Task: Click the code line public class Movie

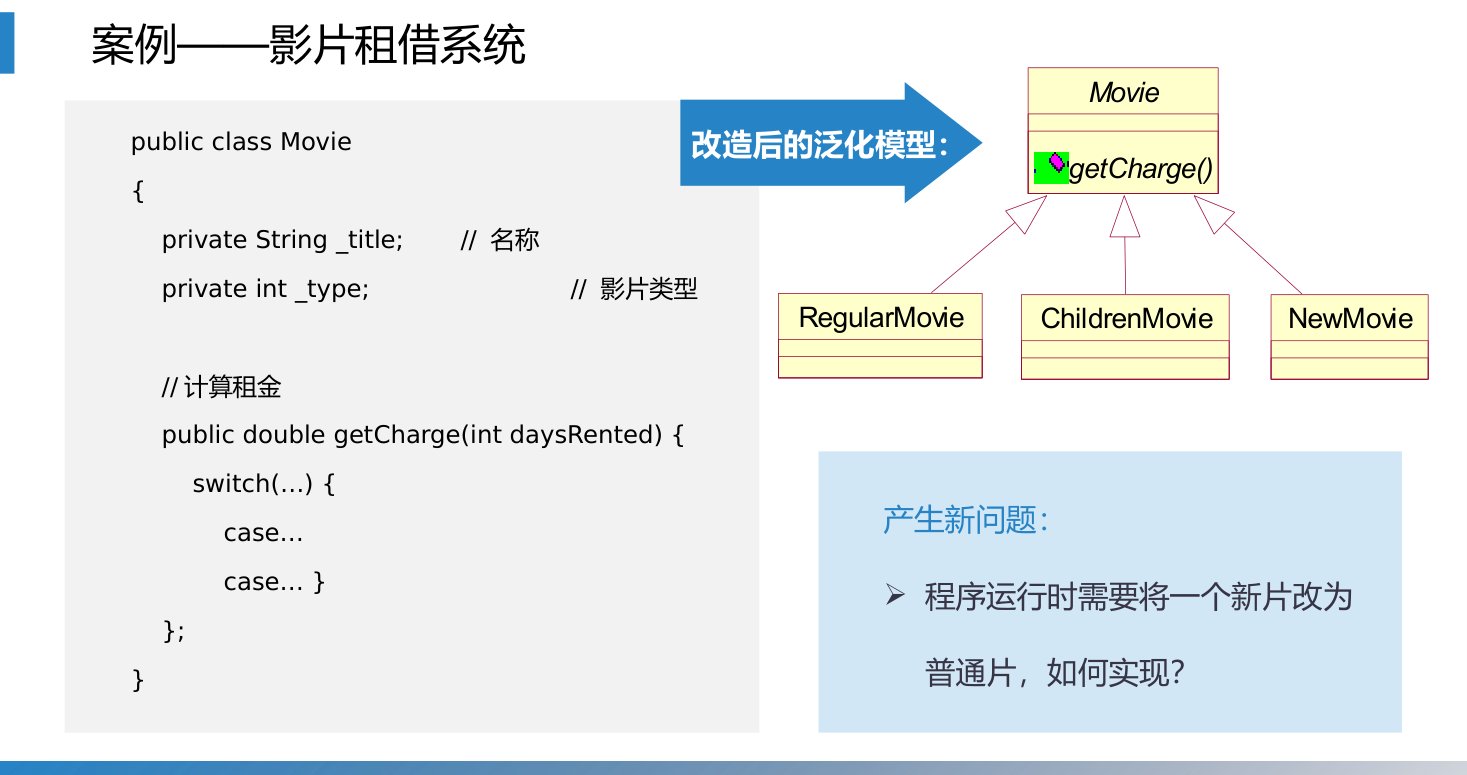Action: point(241,142)
